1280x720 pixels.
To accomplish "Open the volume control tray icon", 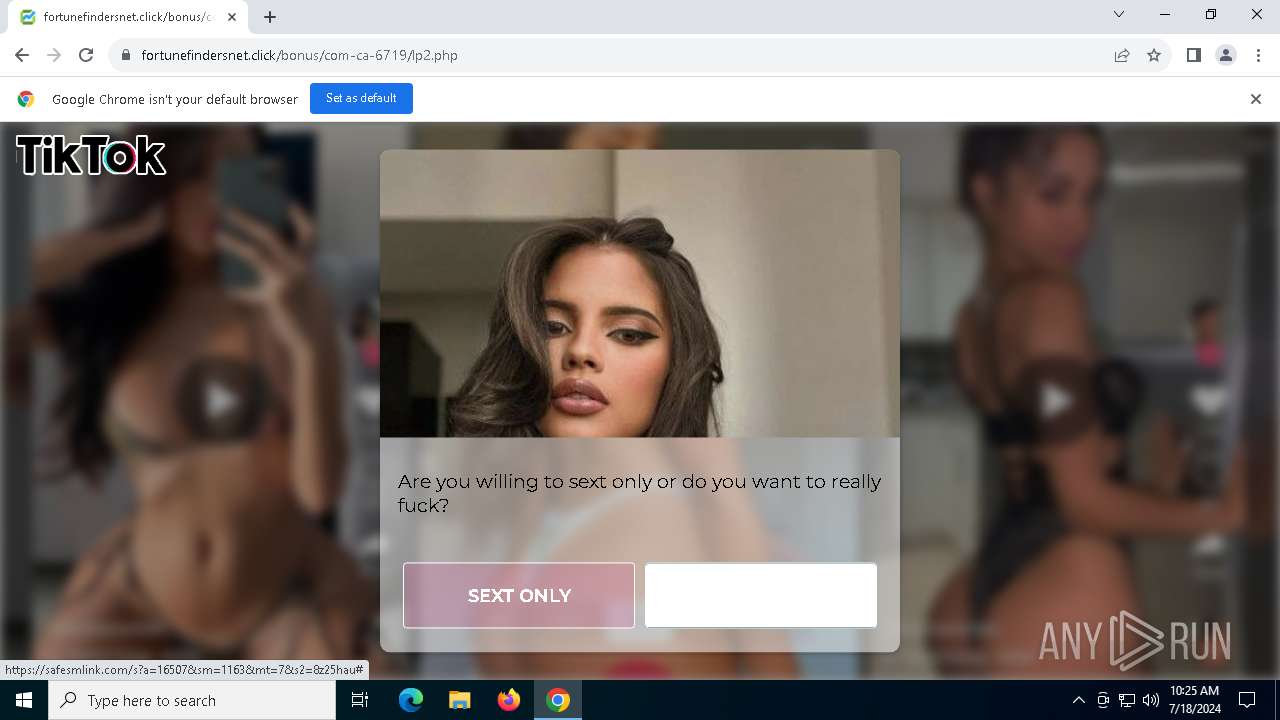I will [1150, 700].
